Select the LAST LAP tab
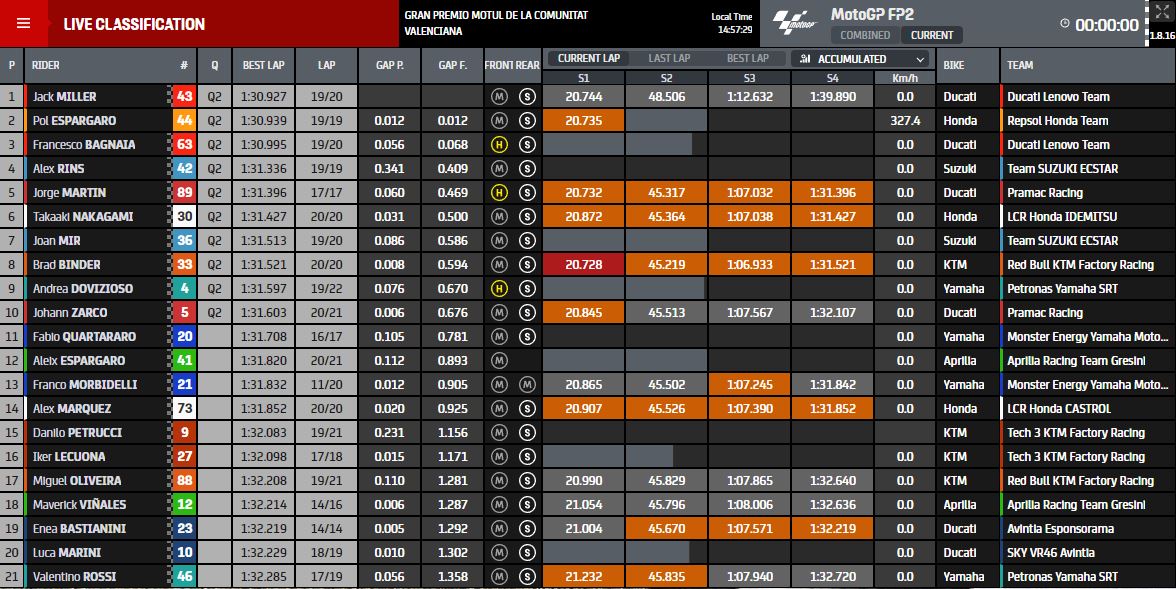Viewport: 1176px width, 589px height. [x=669, y=59]
